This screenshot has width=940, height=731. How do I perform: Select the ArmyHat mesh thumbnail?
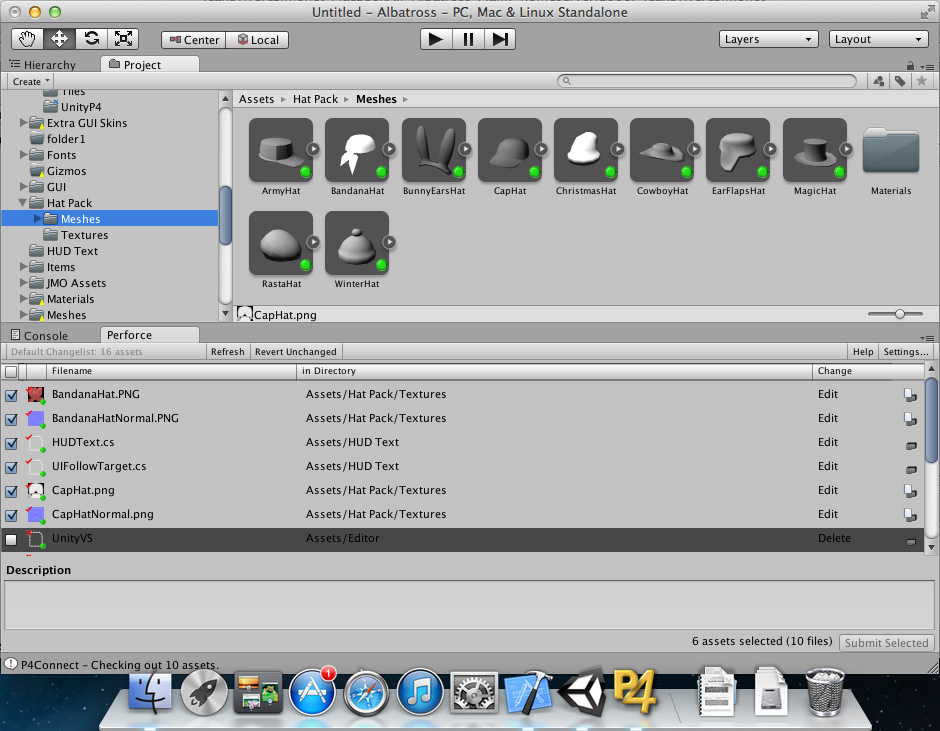[x=281, y=150]
